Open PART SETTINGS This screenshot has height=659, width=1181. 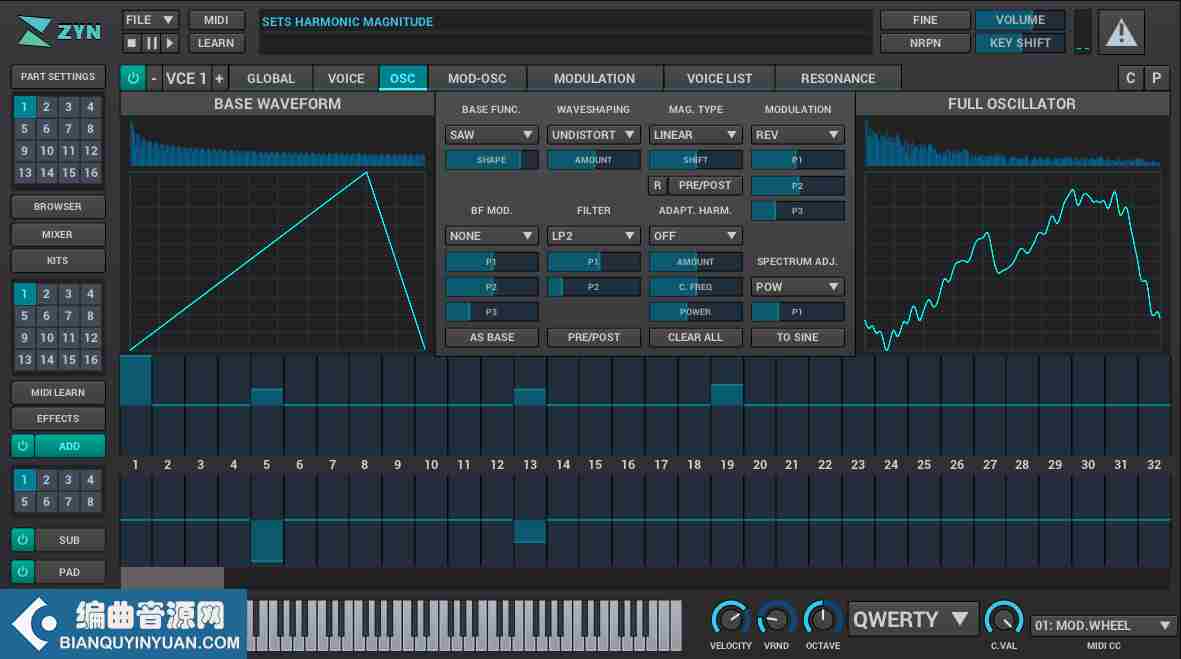[58, 77]
